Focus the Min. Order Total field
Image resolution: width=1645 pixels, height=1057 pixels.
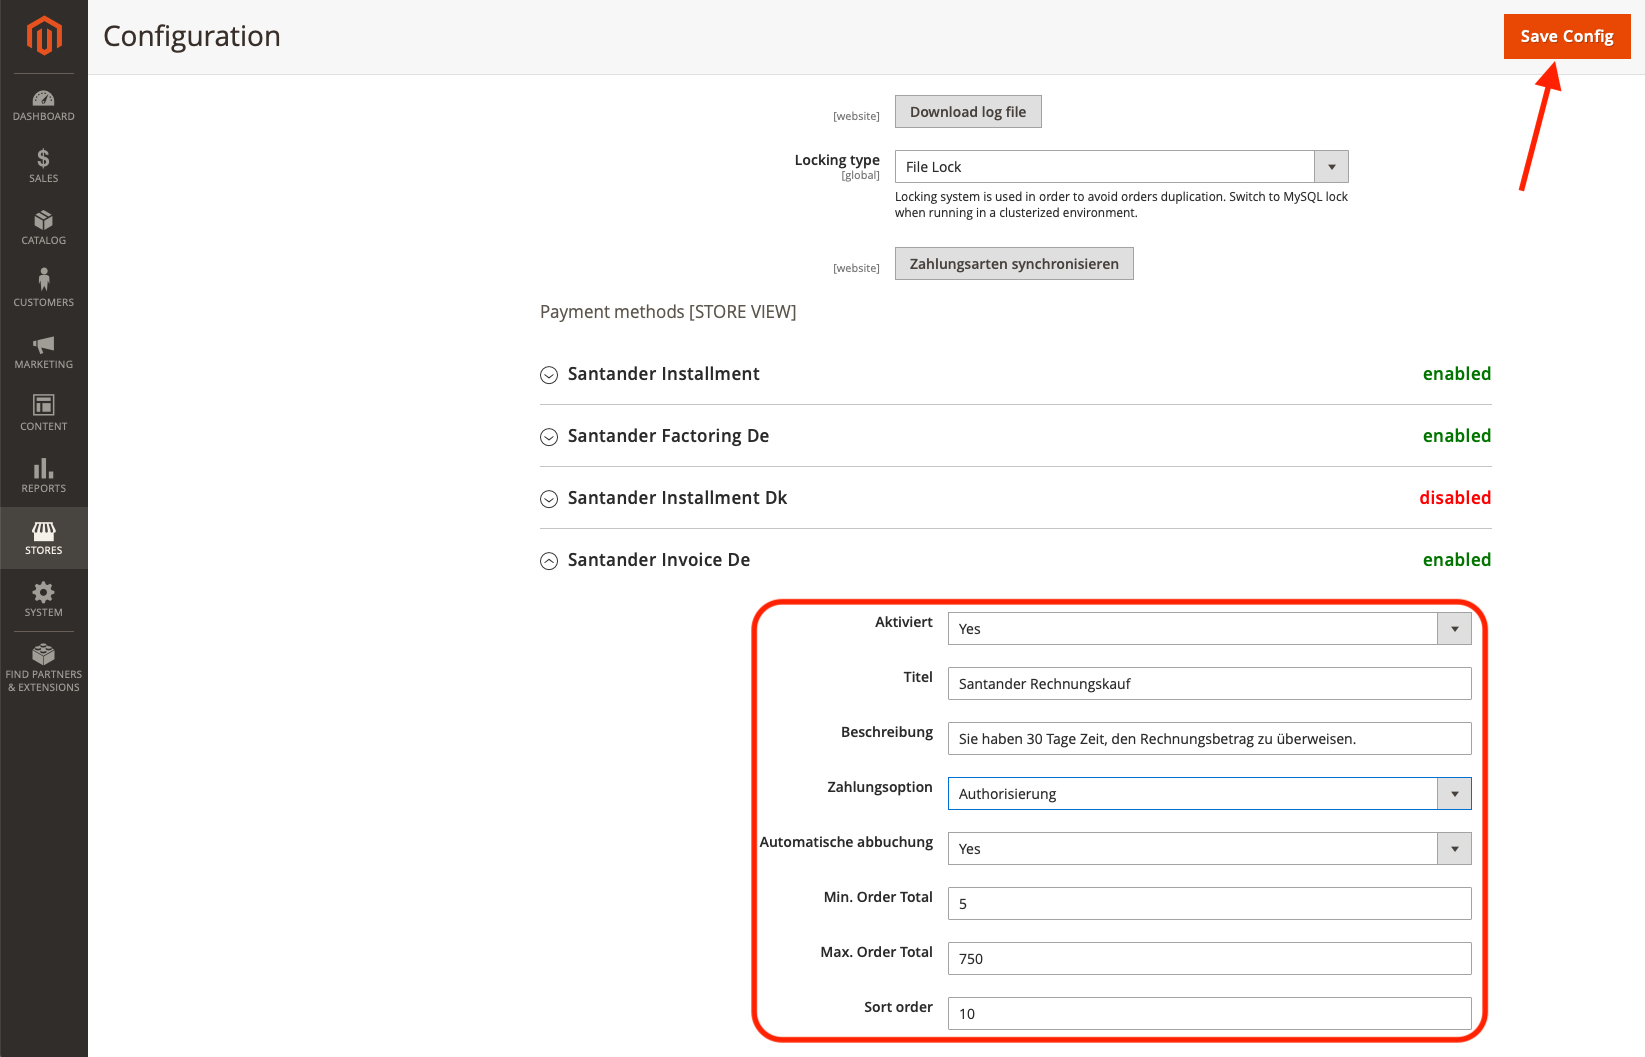point(1209,904)
